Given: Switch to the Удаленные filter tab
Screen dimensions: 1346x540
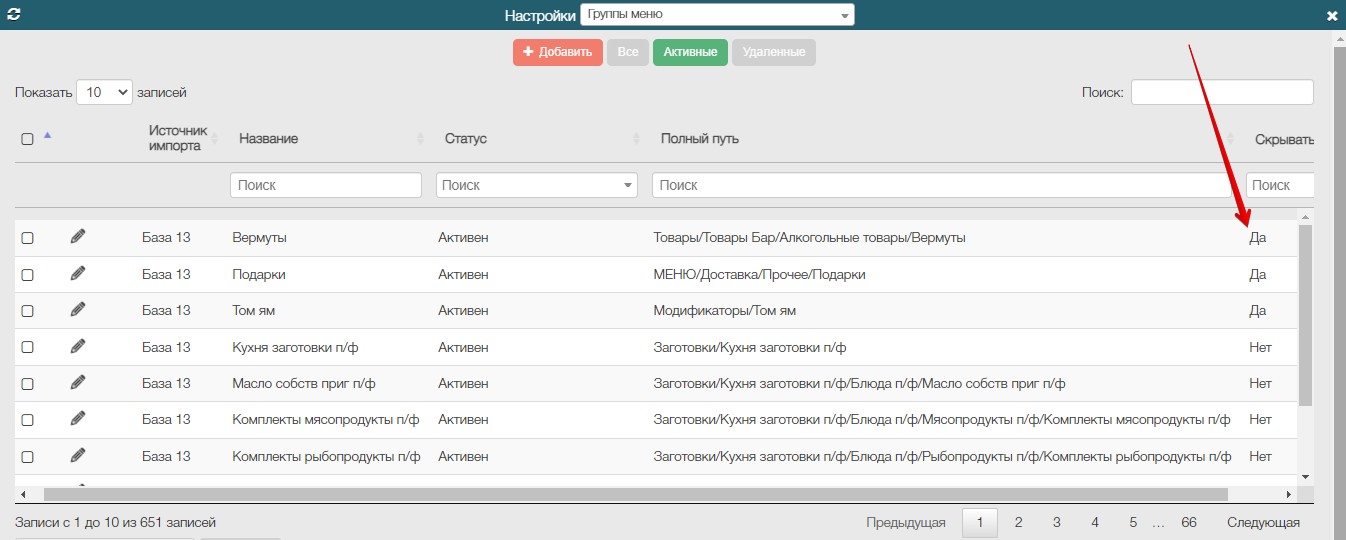Looking at the screenshot, I should [773, 52].
